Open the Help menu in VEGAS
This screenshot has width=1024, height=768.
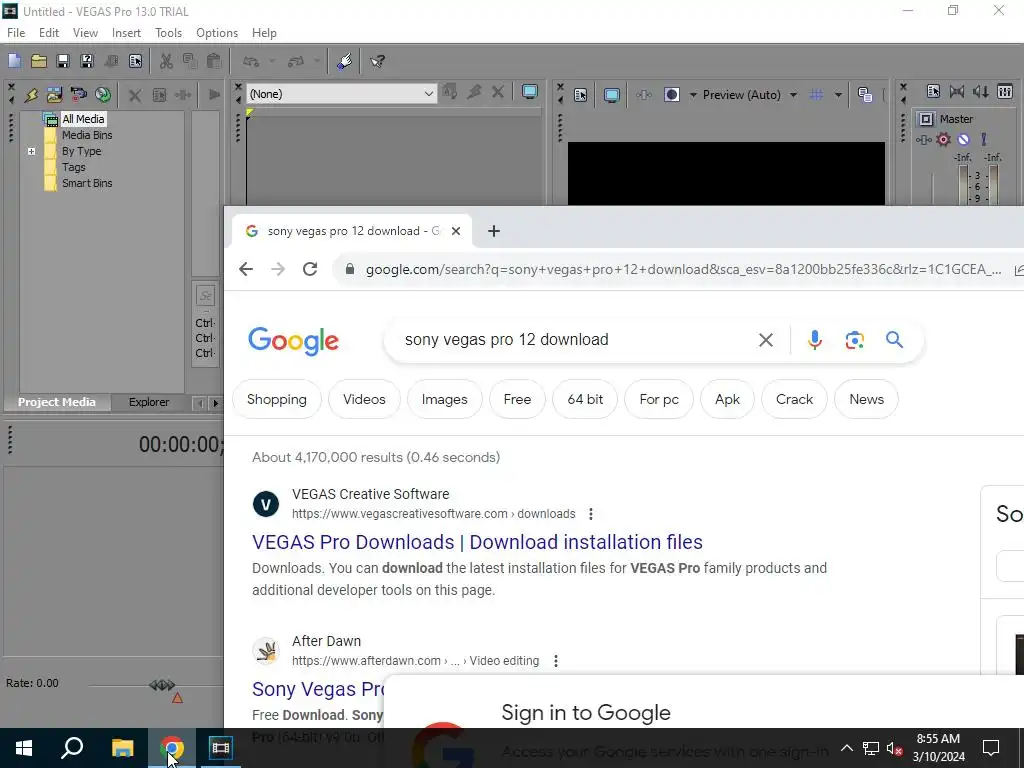(x=264, y=33)
